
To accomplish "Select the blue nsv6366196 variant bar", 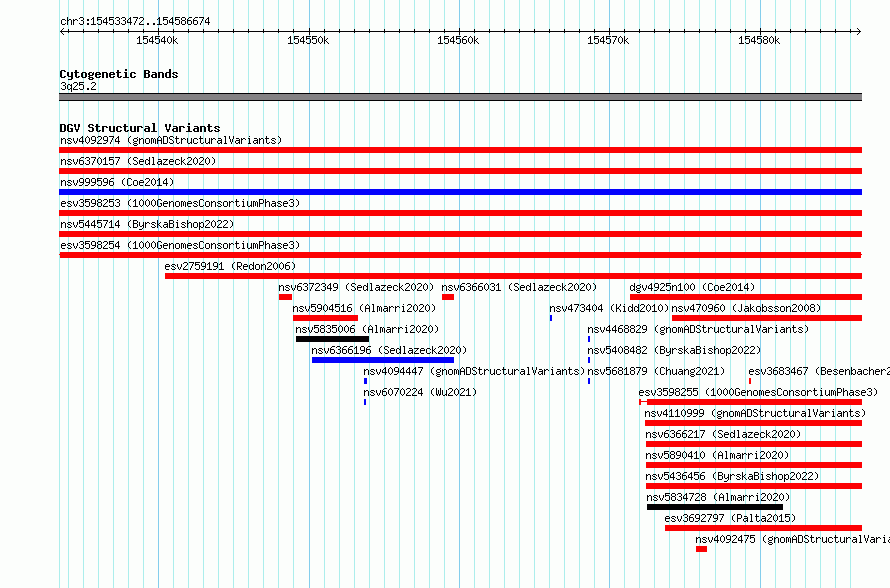I will [383, 360].
